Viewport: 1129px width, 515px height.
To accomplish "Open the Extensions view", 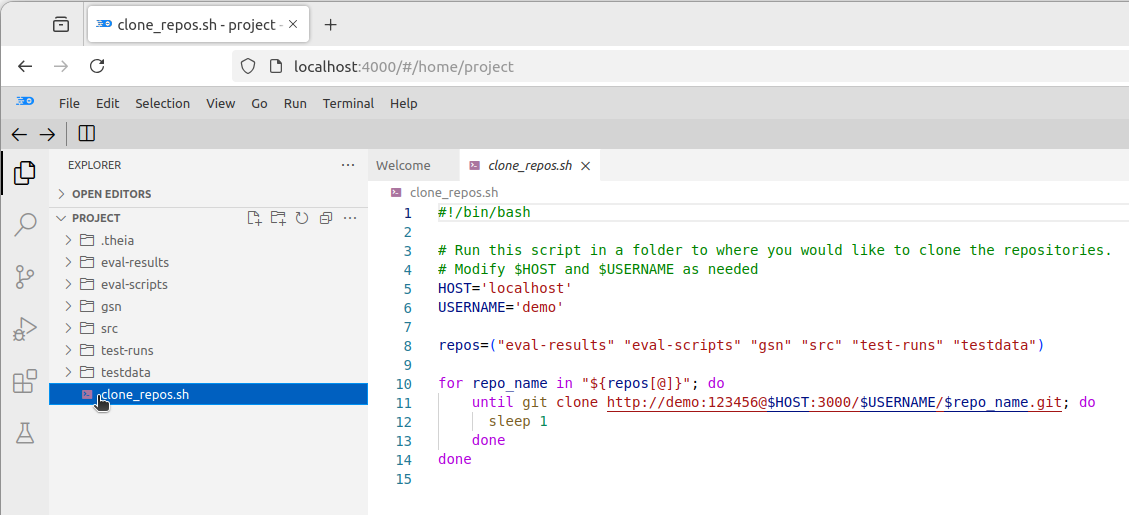I will tap(24, 381).
